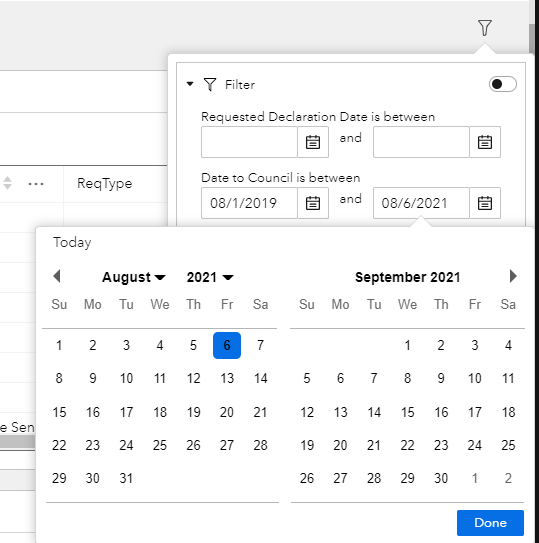Select September 18

(x=508, y=412)
